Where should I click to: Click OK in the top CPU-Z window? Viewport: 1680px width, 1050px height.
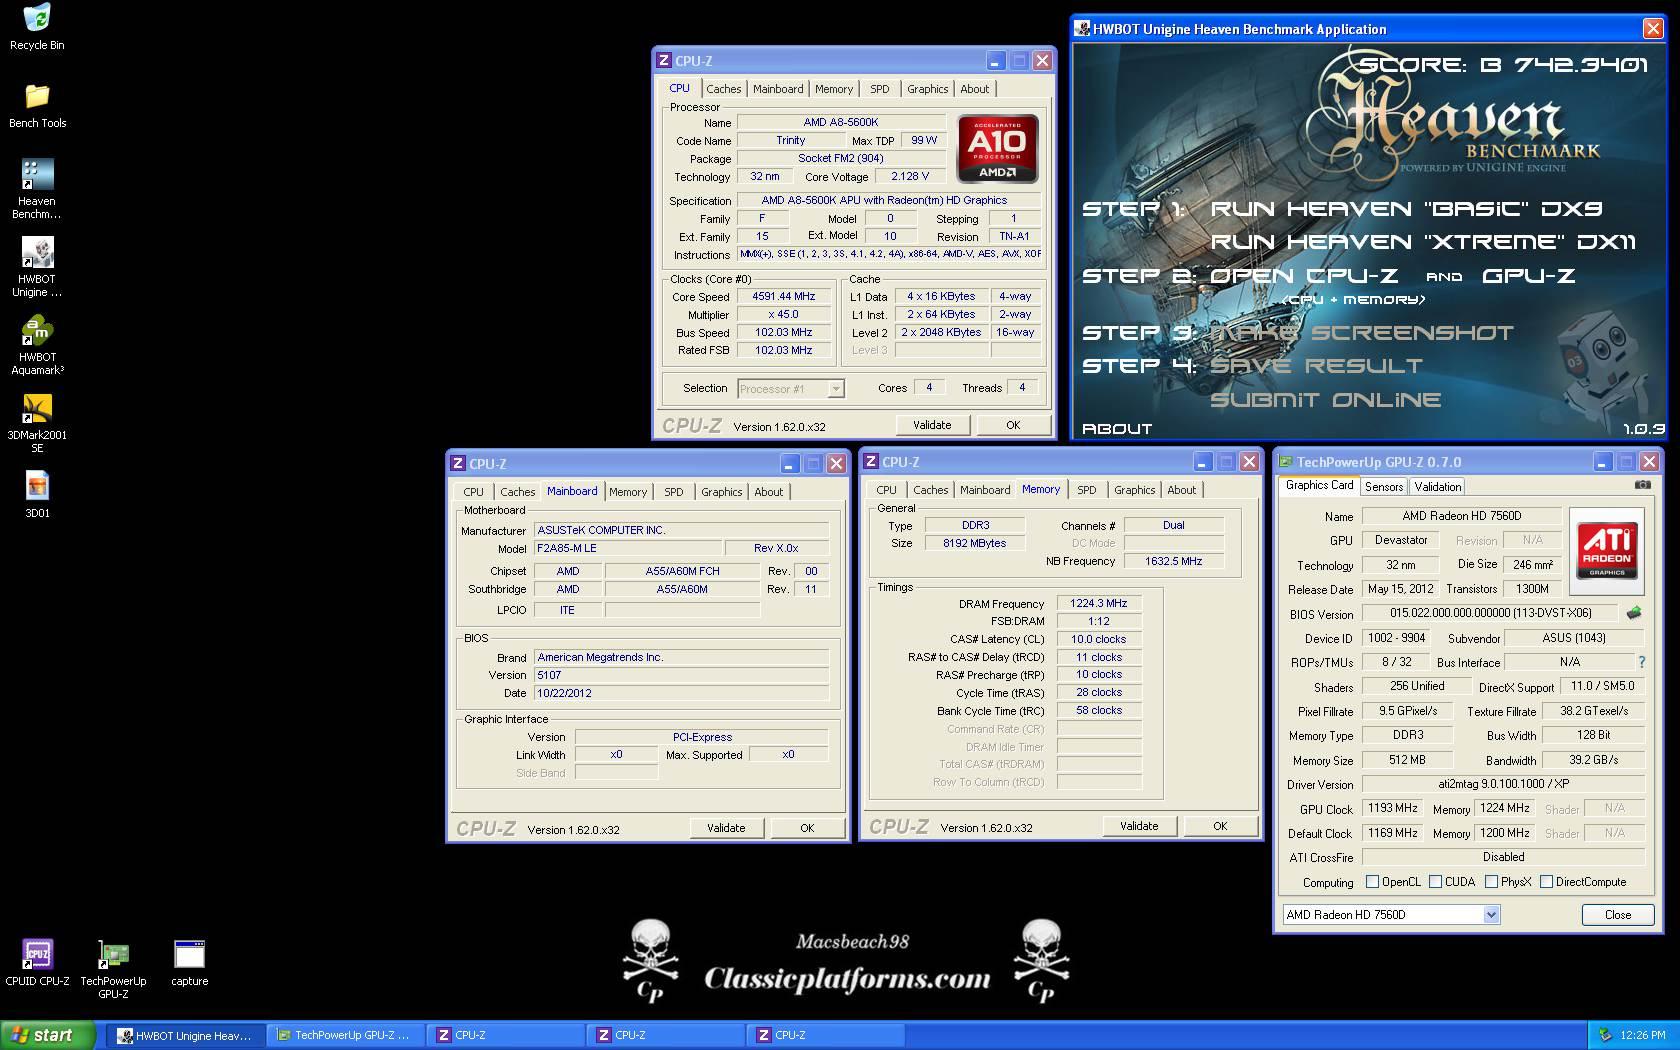click(1013, 425)
